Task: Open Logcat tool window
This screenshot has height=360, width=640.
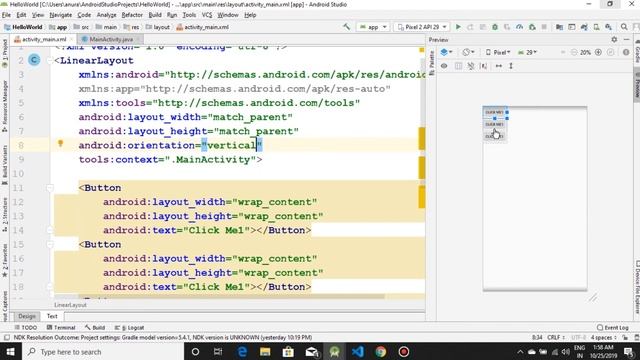Action: pyautogui.click(x=130, y=327)
